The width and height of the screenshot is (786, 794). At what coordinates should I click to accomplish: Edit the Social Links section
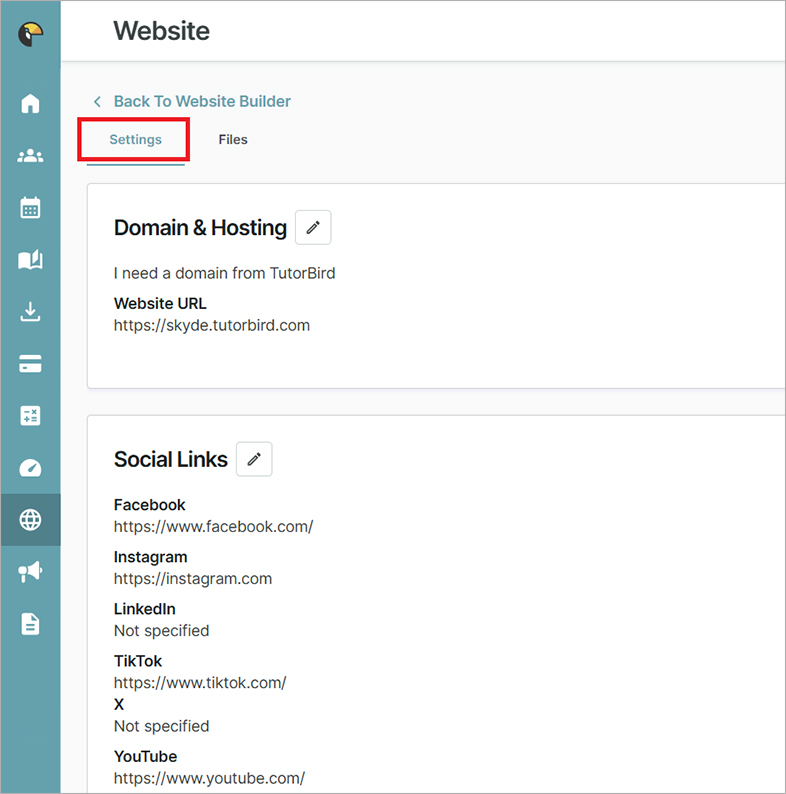254,459
